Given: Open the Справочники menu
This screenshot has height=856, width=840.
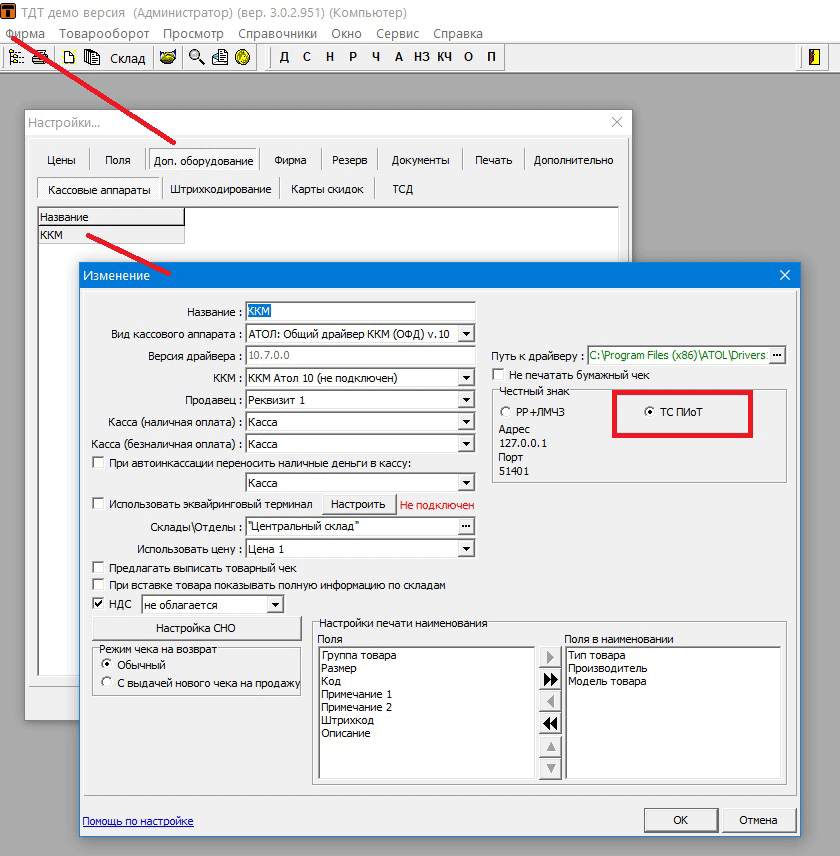Looking at the screenshot, I should [x=277, y=33].
